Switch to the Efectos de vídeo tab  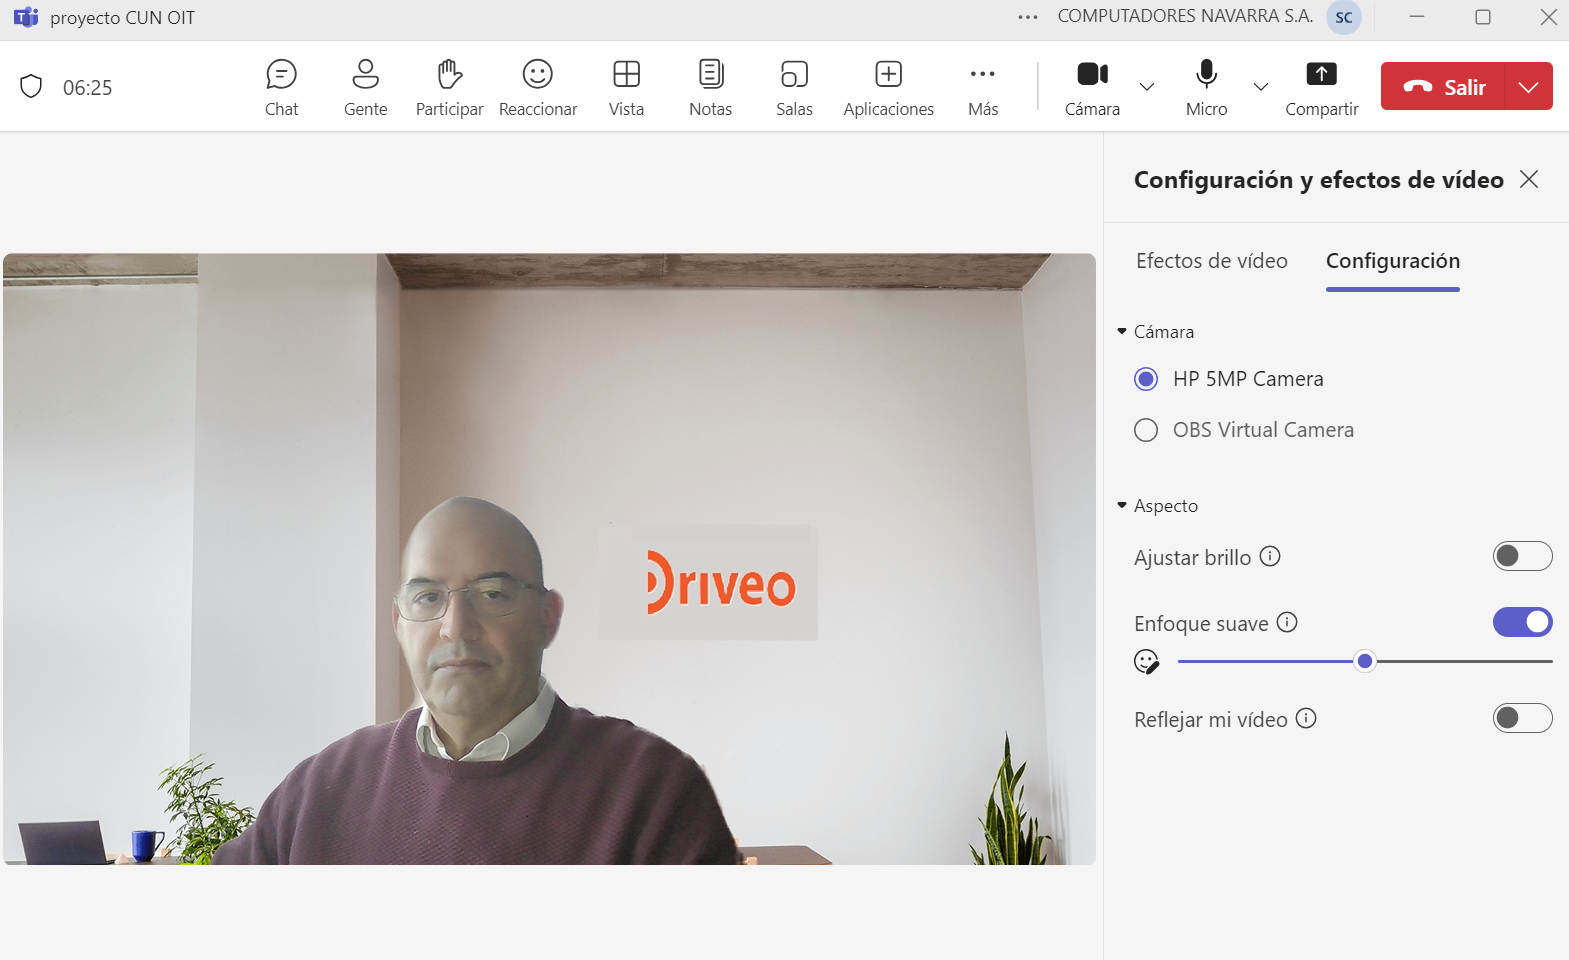1211,261
